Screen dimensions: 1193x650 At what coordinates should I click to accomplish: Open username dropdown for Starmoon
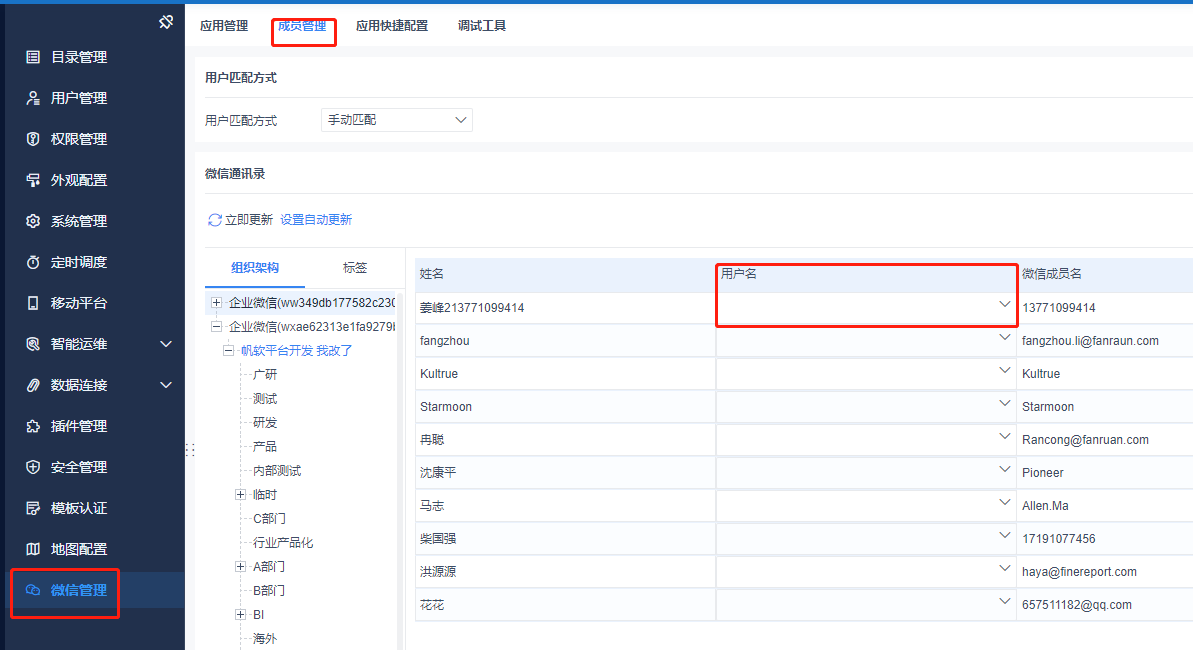1004,403
